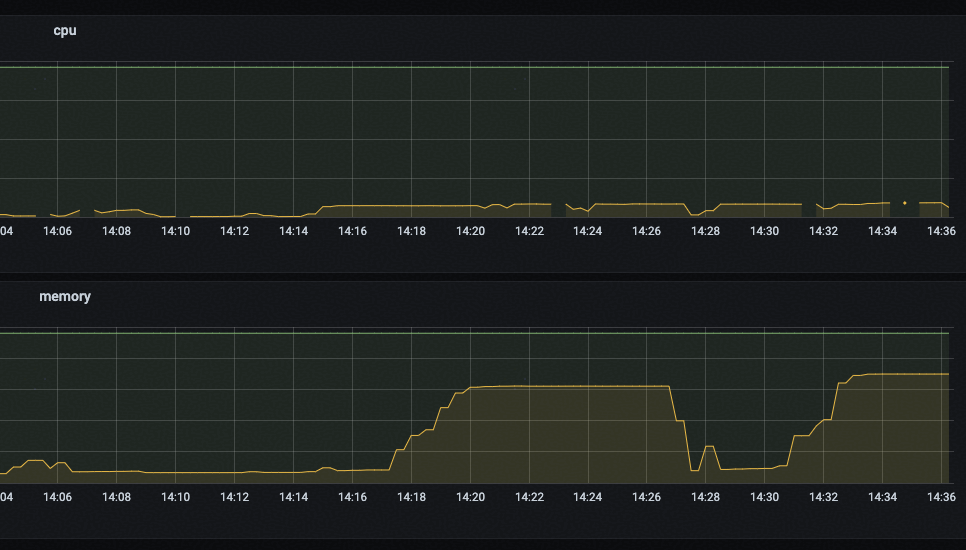Click the 14:24 label on memory time axis
Image resolution: width=966 pixels, height=550 pixels.
[588, 497]
